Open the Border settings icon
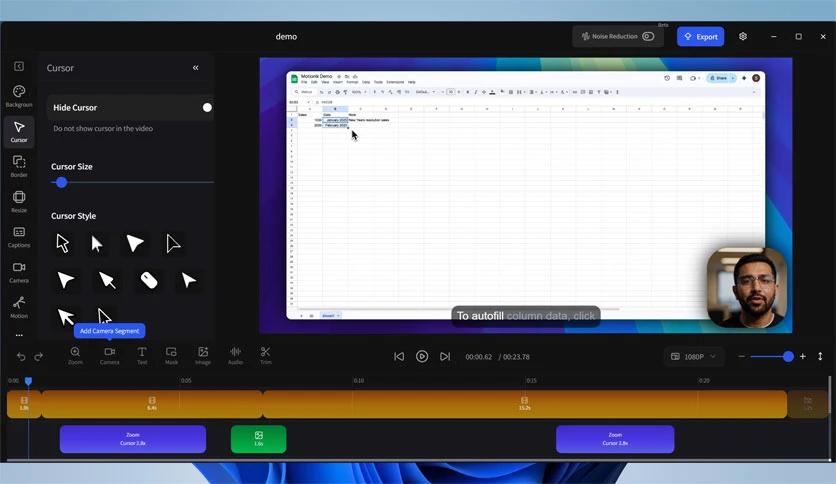The height and width of the screenshot is (484, 836). (19, 167)
